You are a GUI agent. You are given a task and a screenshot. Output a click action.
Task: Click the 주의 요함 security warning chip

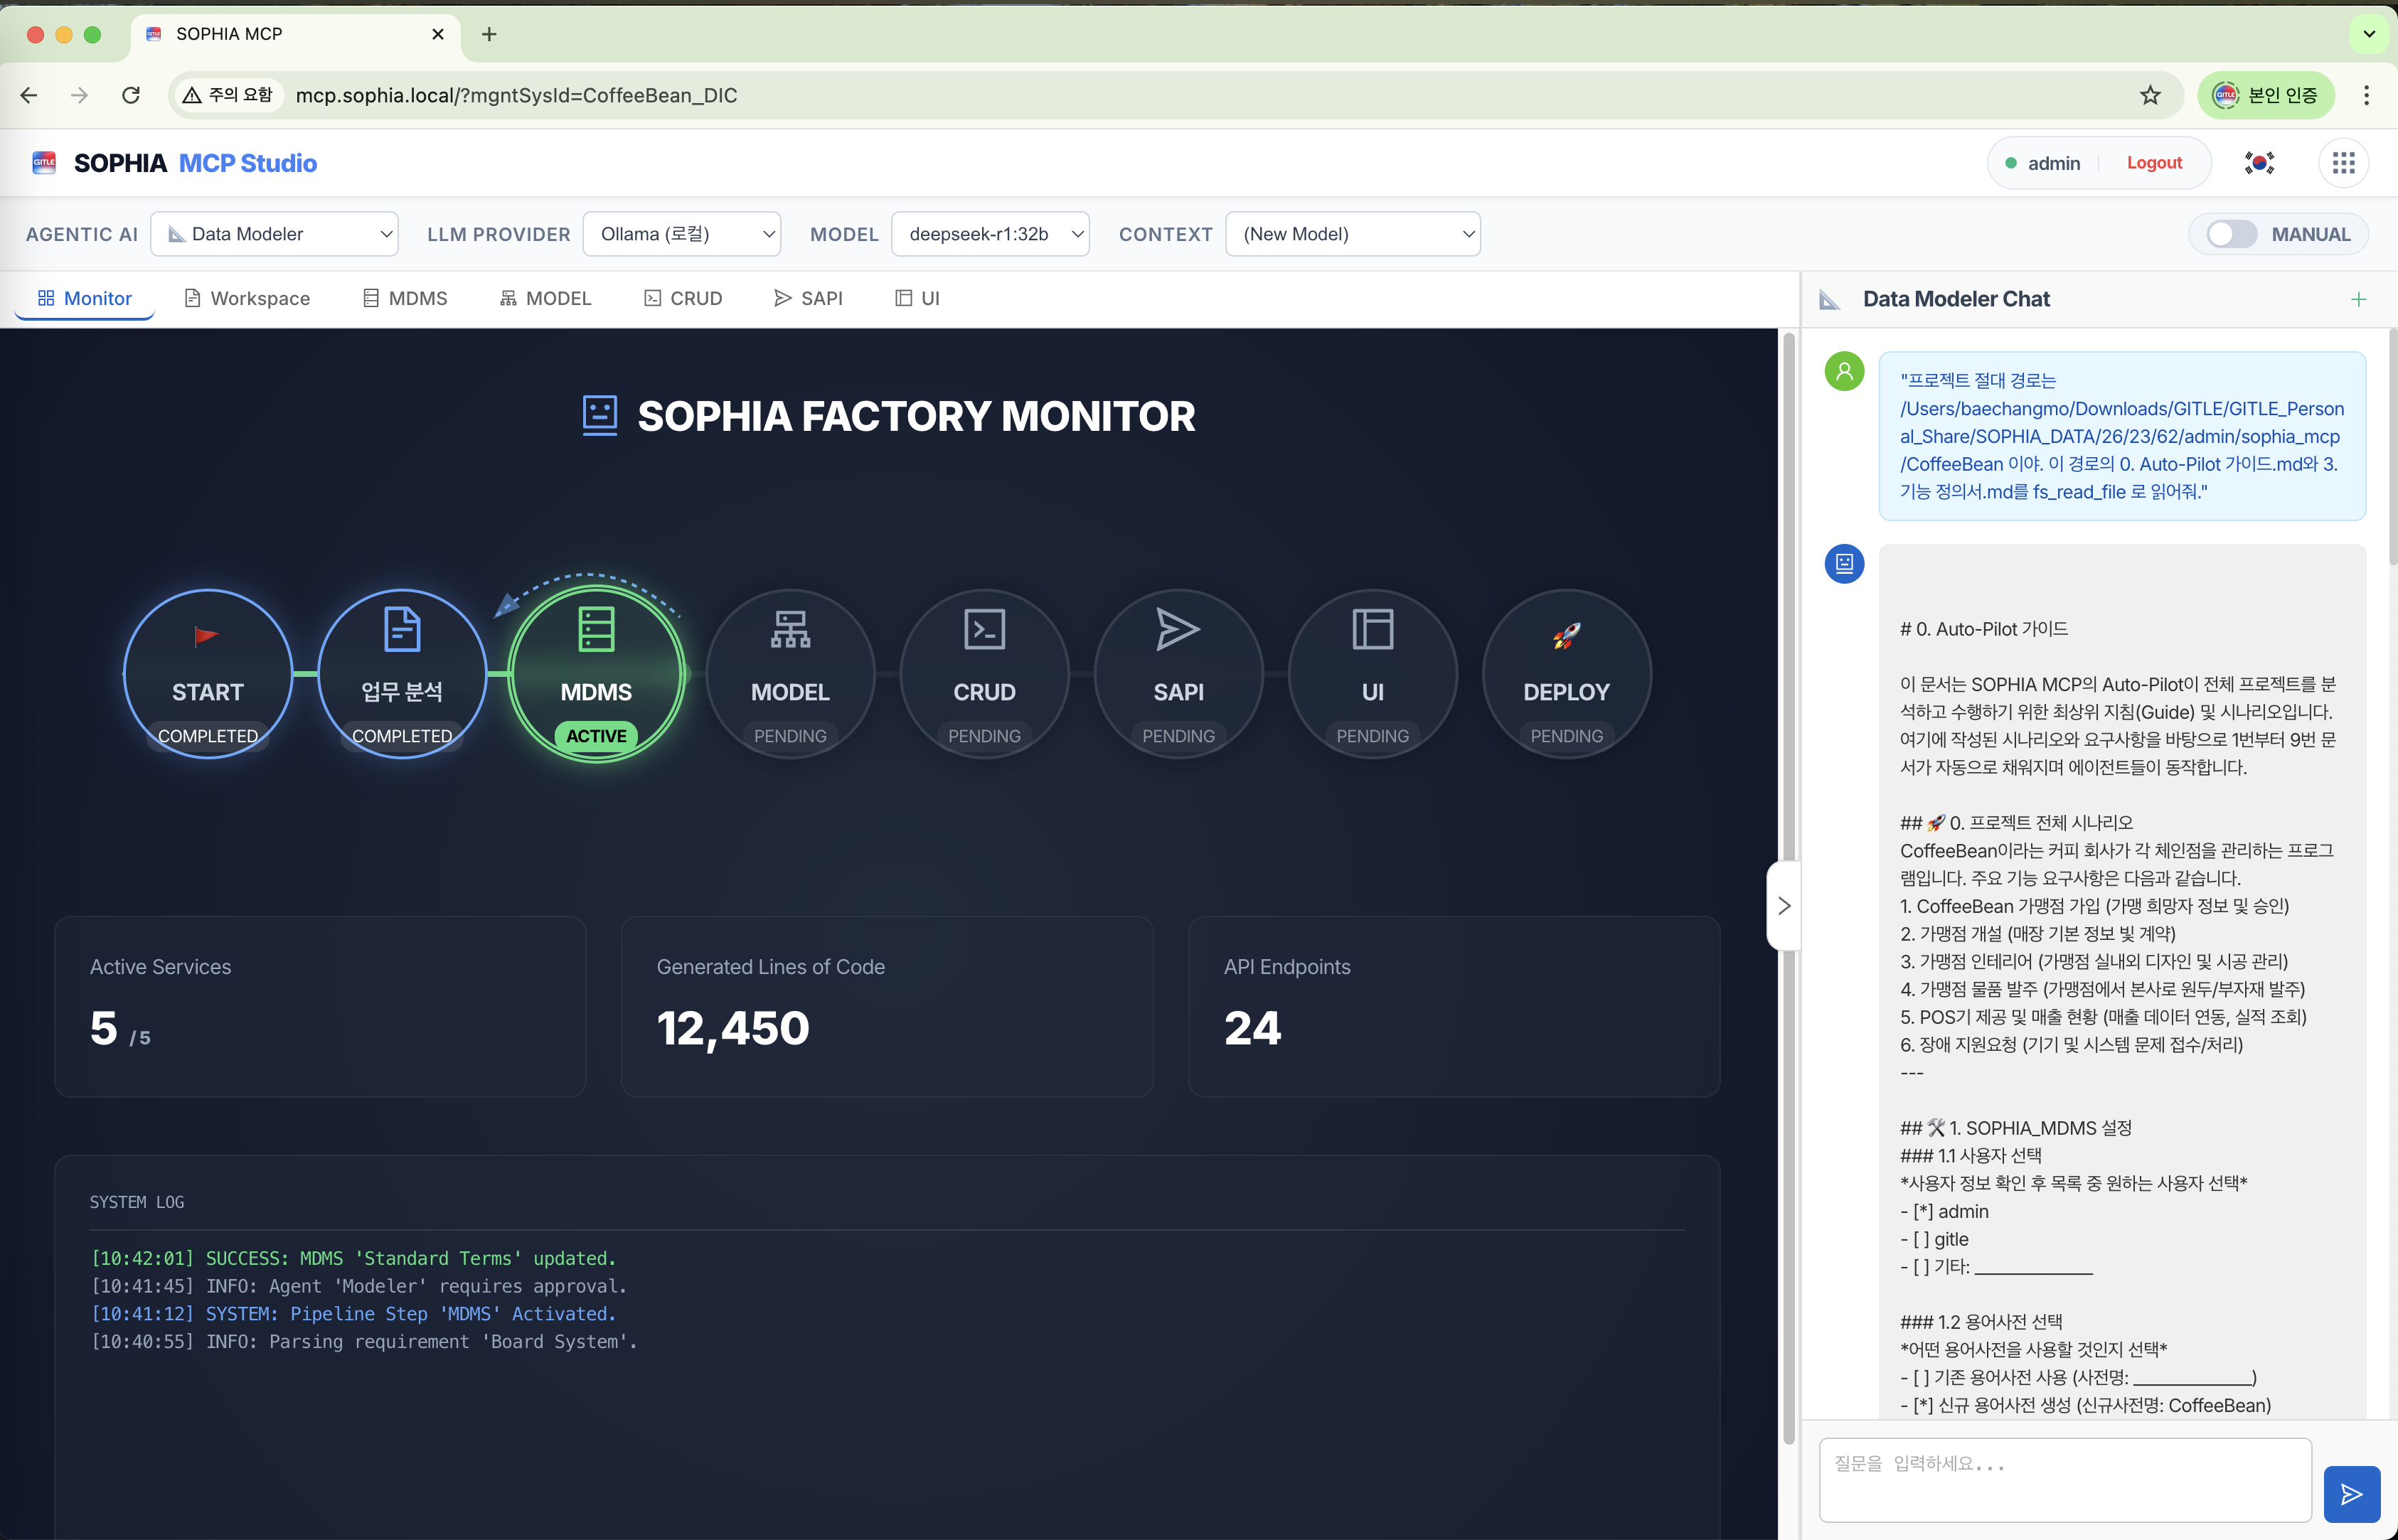click(x=228, y=95)
